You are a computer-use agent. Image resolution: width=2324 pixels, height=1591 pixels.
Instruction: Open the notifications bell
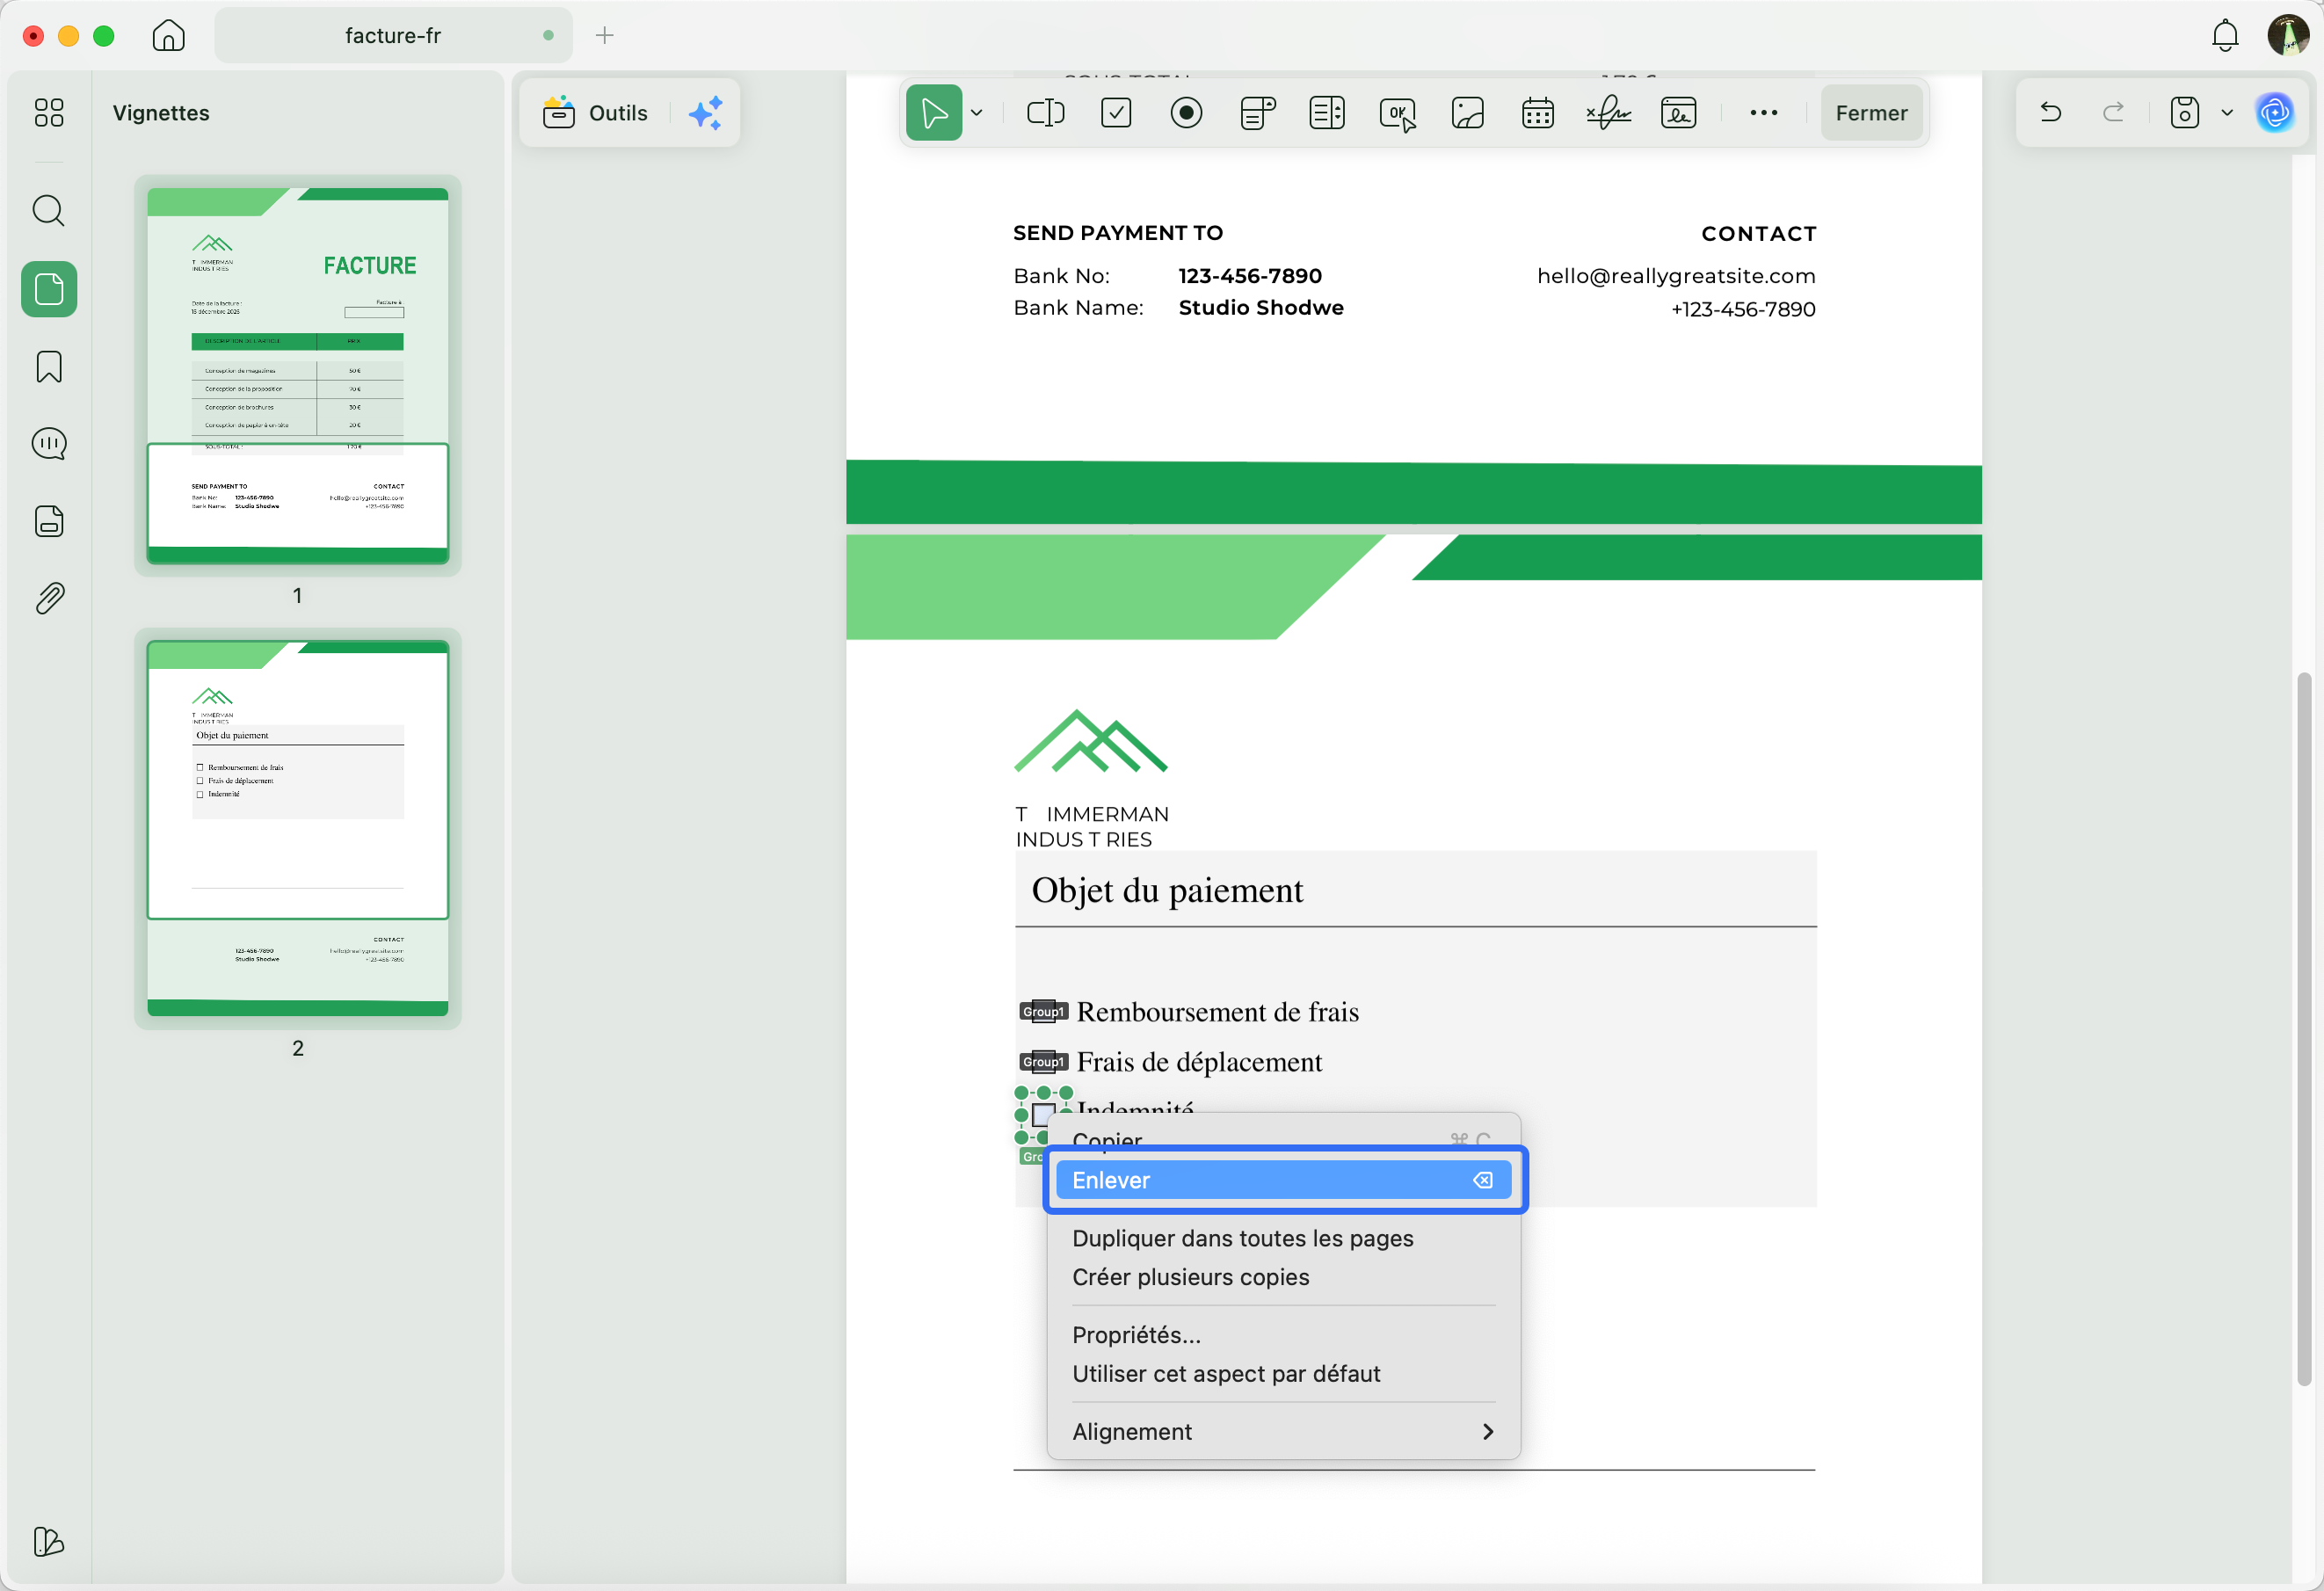click(2225, 36)
